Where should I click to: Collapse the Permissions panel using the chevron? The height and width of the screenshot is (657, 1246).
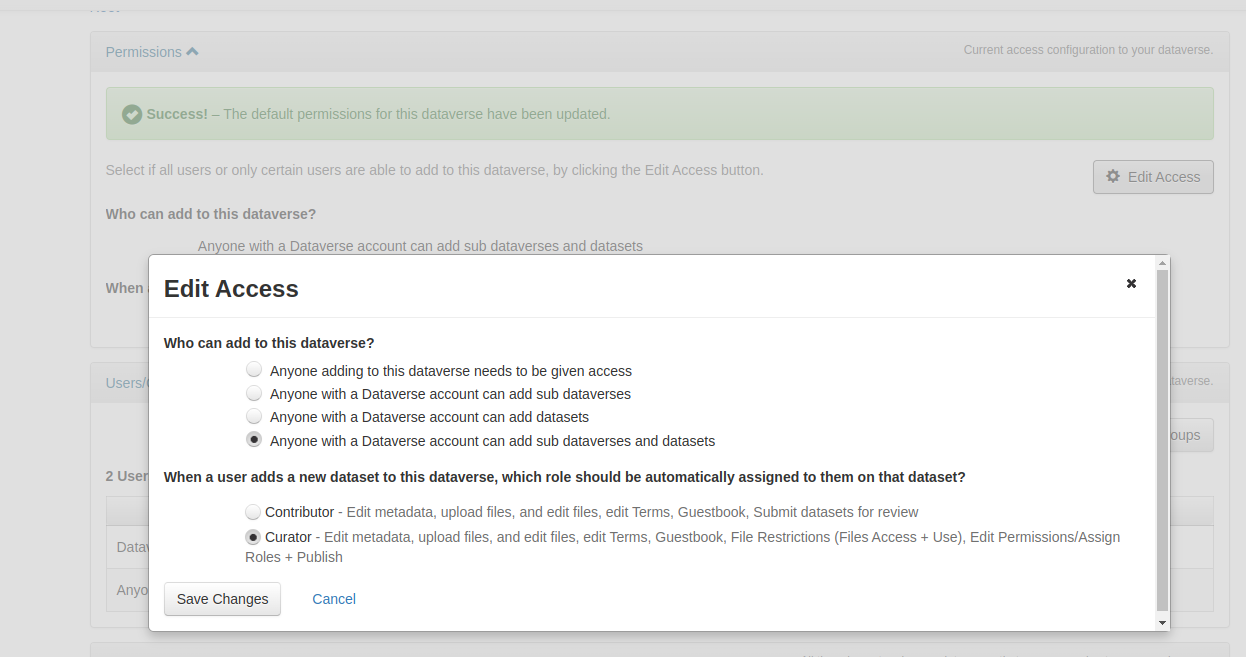pyautogui.click(x=192, y=52)
